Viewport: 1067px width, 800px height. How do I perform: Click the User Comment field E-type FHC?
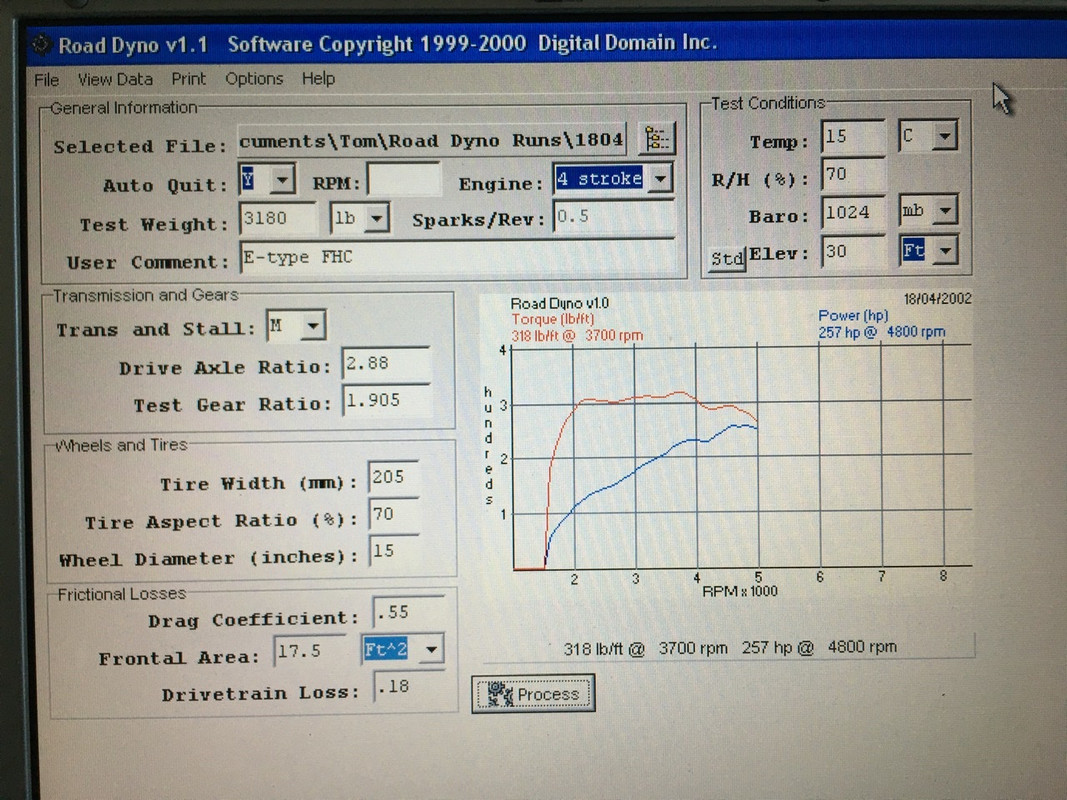[x=457, y=257]
